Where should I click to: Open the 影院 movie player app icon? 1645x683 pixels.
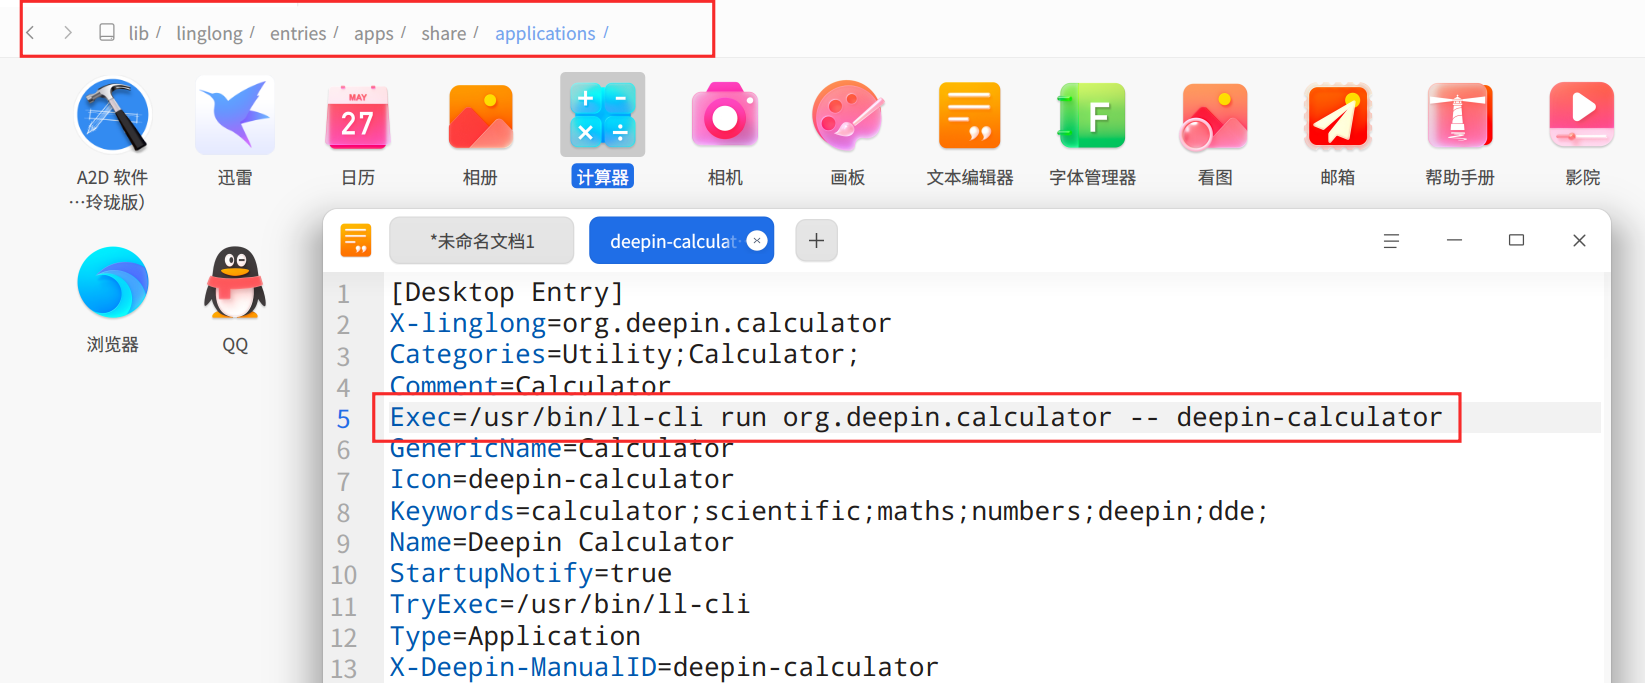point(1582,115)
